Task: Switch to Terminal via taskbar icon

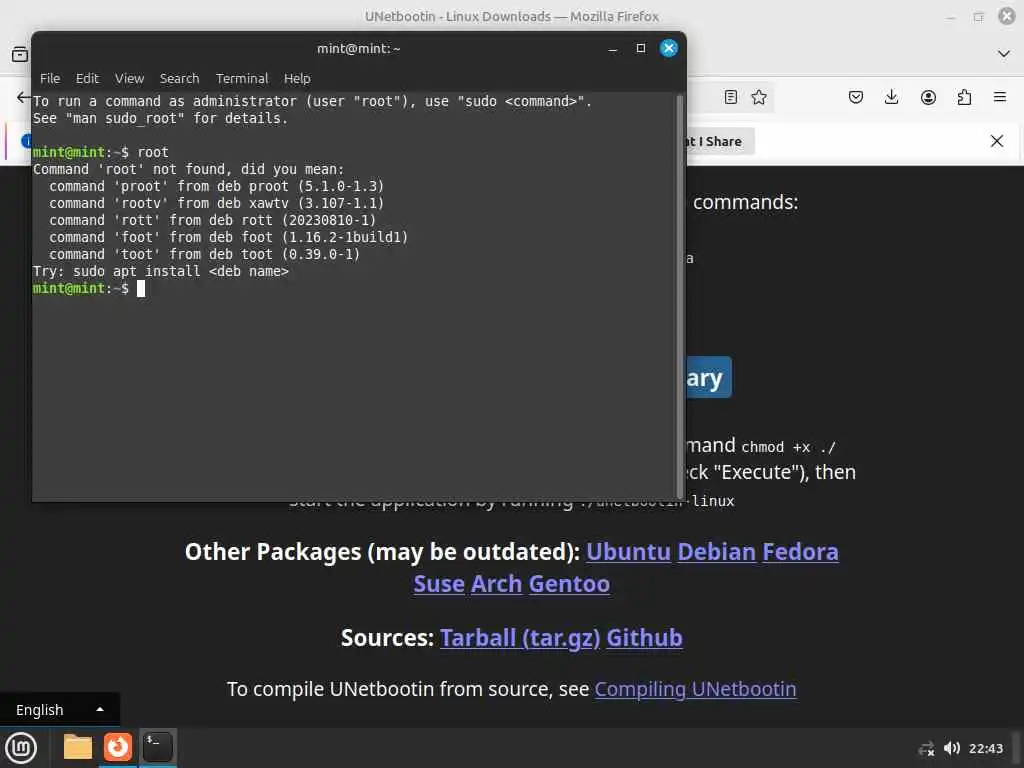Action: click(x=157, y=747)
